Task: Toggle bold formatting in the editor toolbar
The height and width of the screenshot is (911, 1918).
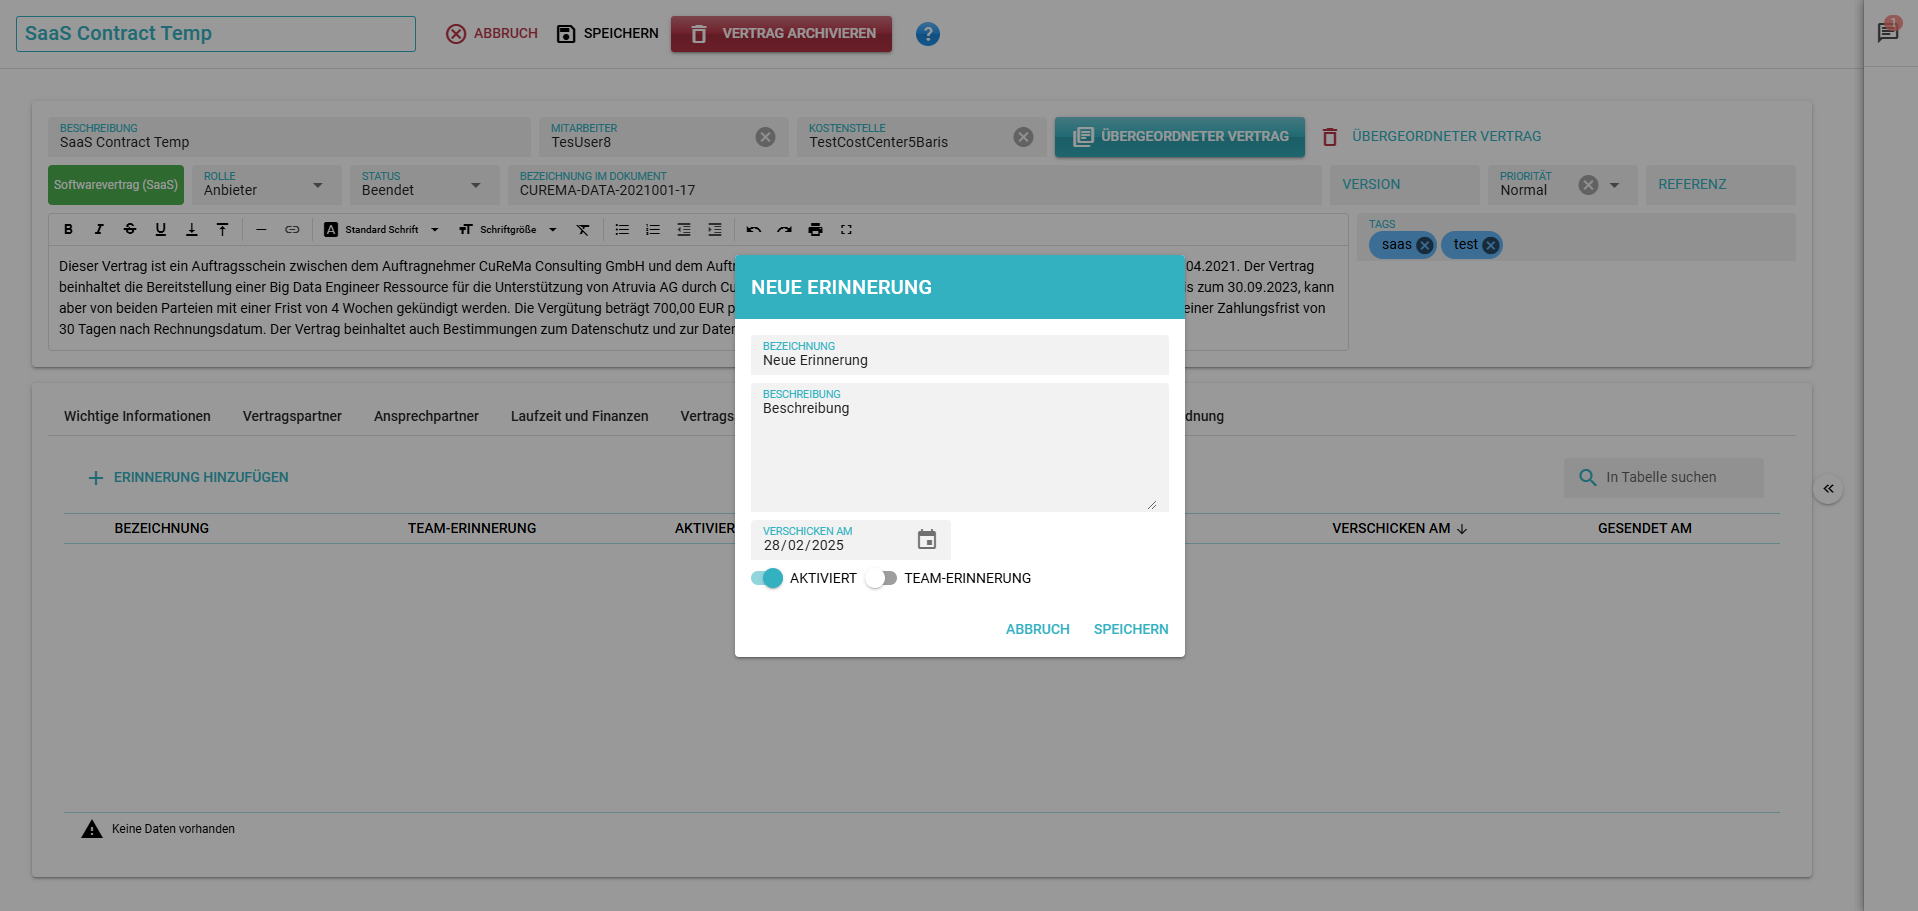Action: pos(68,230)
